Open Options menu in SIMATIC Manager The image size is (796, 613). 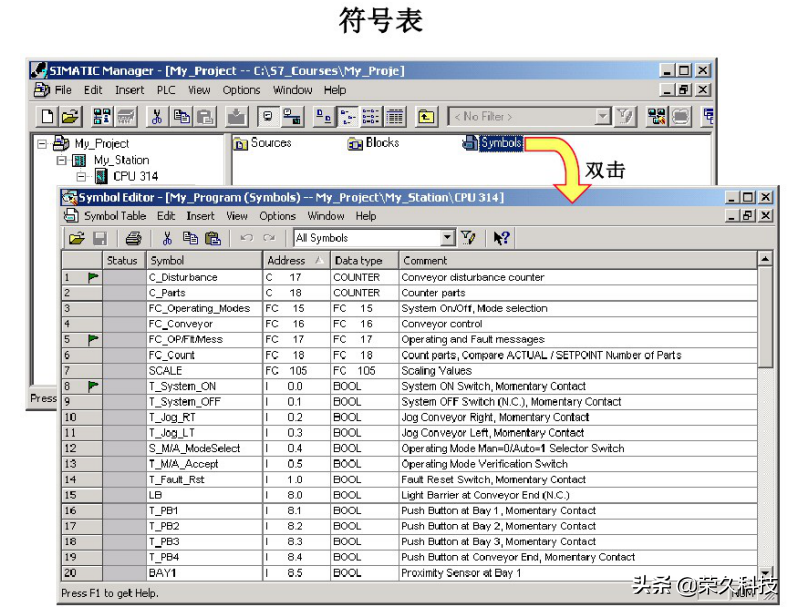[241, 90]
